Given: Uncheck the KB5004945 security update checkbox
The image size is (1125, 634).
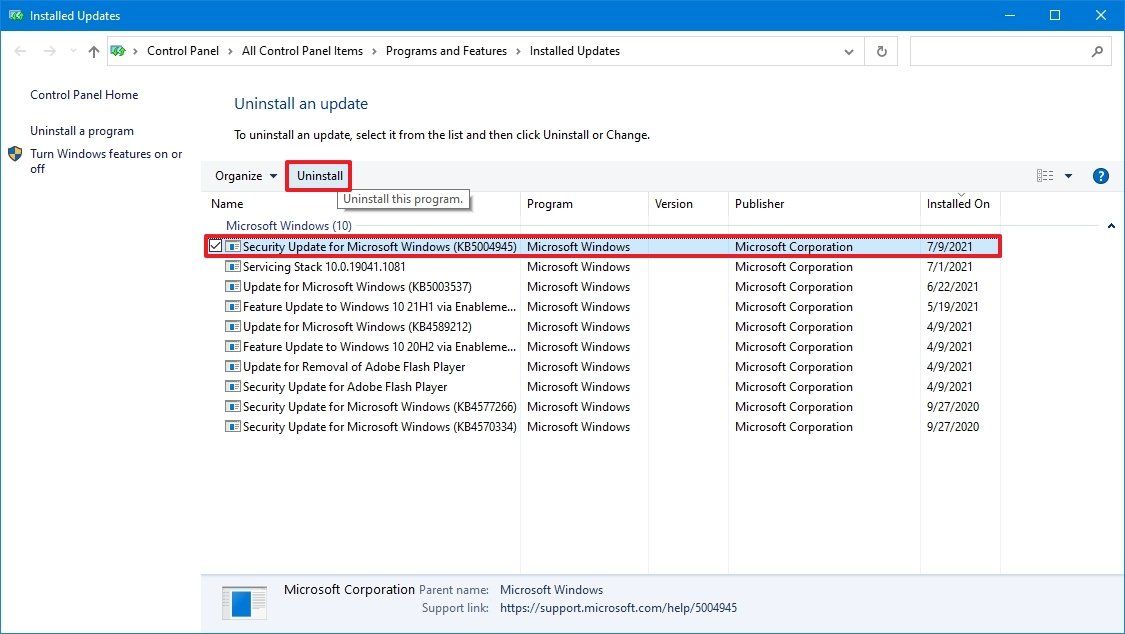Looking at the screenshot, I should tap(215, 246).
